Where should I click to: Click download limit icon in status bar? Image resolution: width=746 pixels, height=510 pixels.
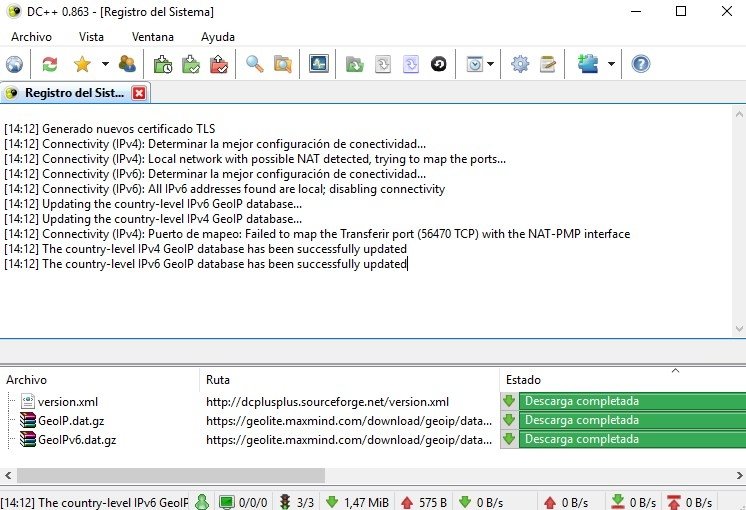(x=618, y=502)
